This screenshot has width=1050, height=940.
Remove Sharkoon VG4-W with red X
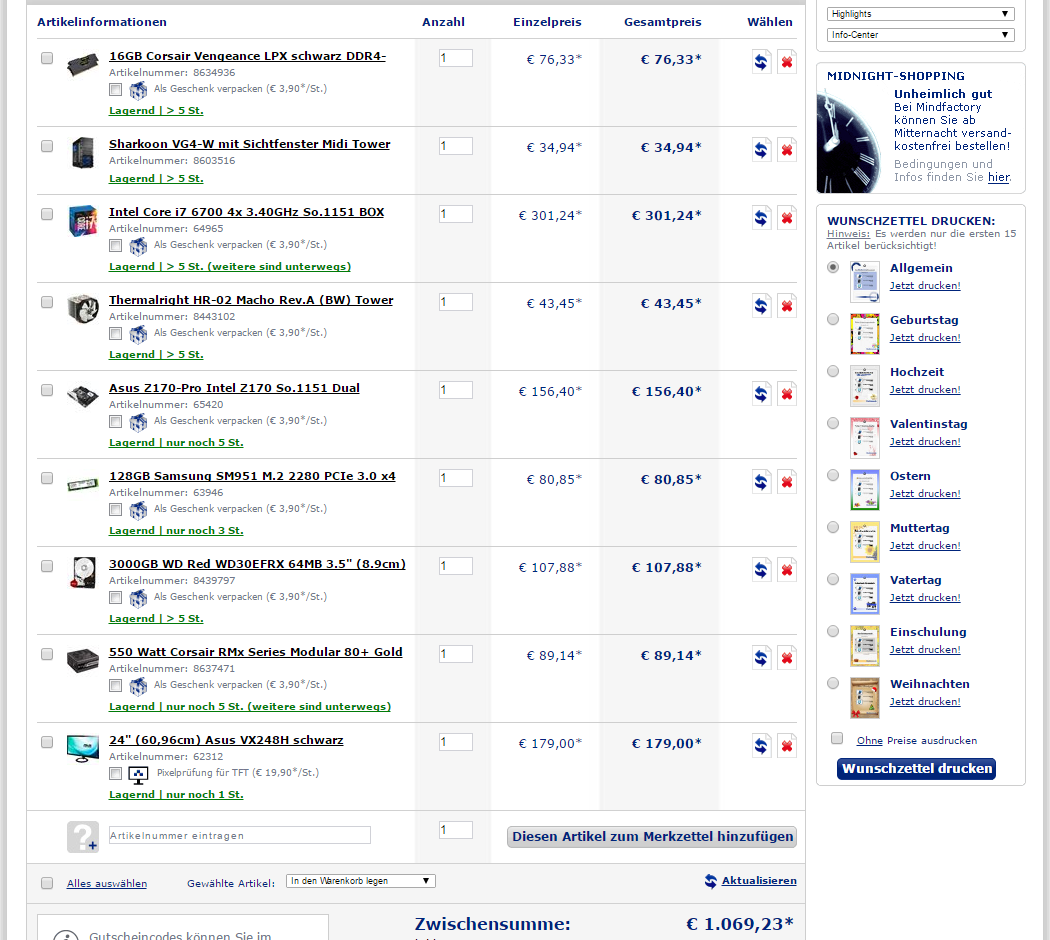click(787, 150)
